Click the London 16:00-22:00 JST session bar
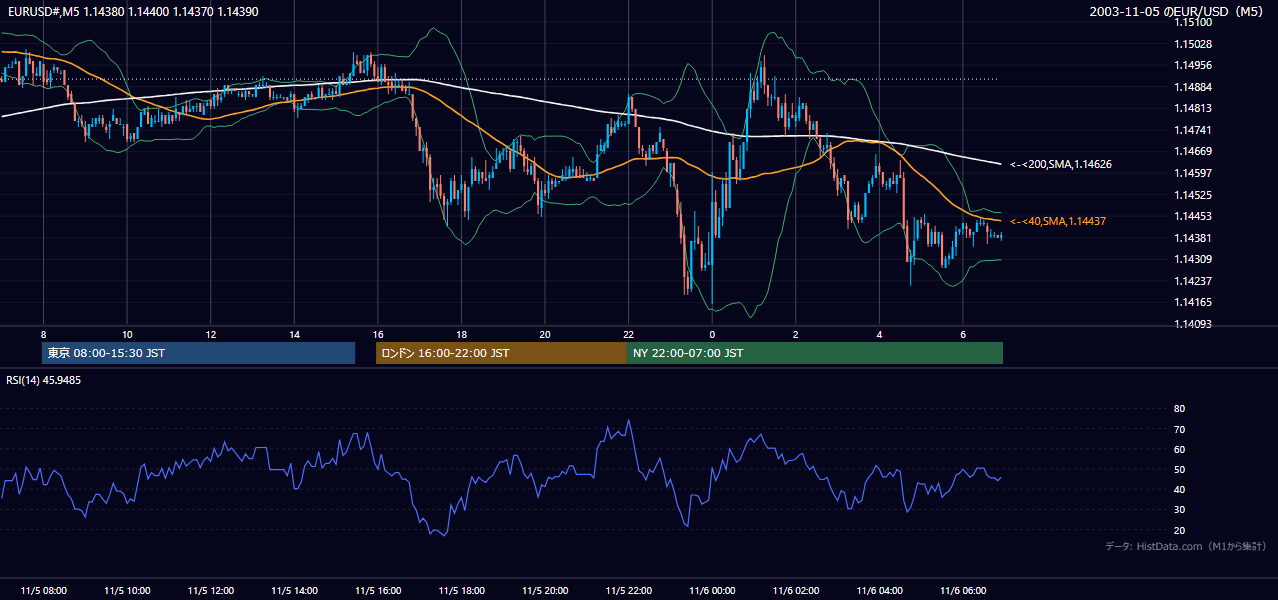The width and height of the screenshot is (1278, 600). pos(501,353)
